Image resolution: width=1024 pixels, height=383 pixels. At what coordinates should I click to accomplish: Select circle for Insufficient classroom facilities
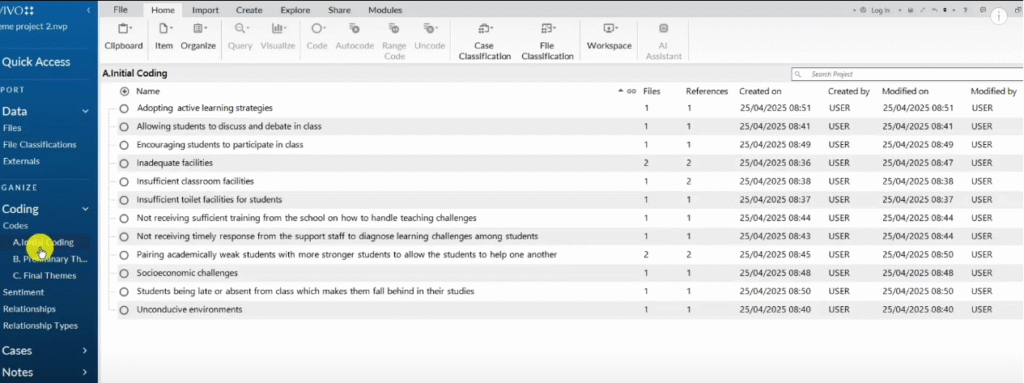click(124, 181)
